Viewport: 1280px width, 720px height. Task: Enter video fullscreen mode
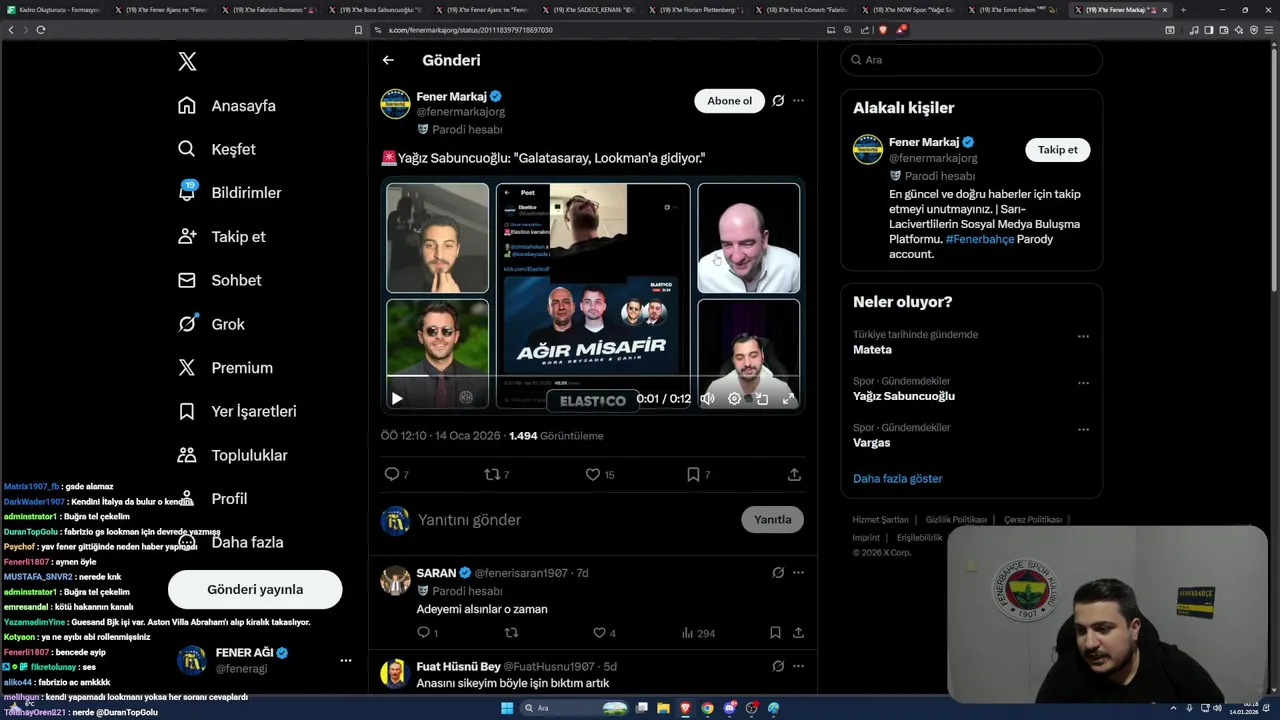(x=788, y=398)
